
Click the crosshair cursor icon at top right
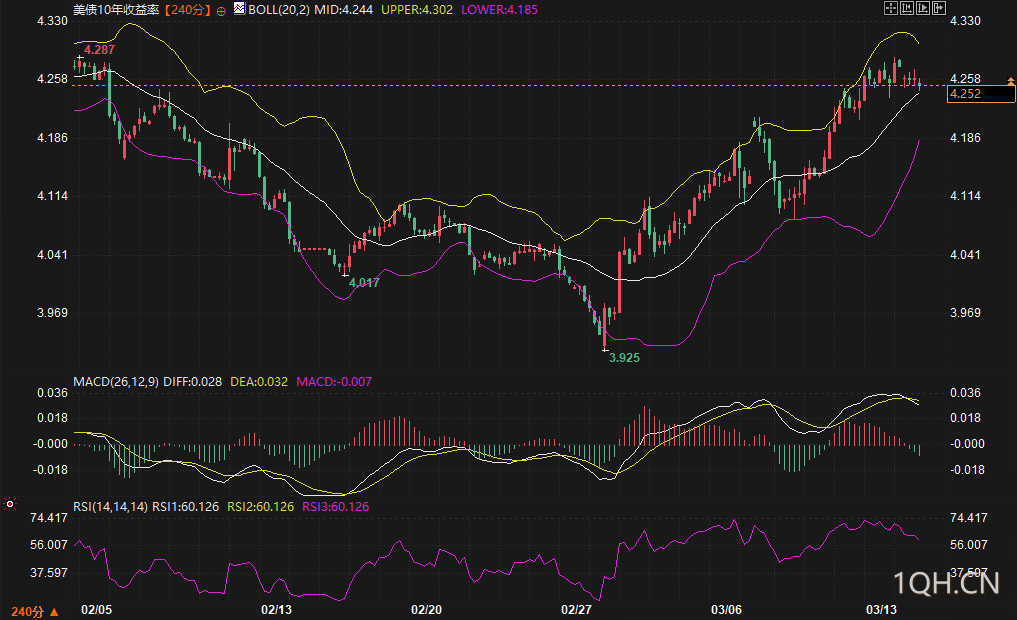point(890,8)
